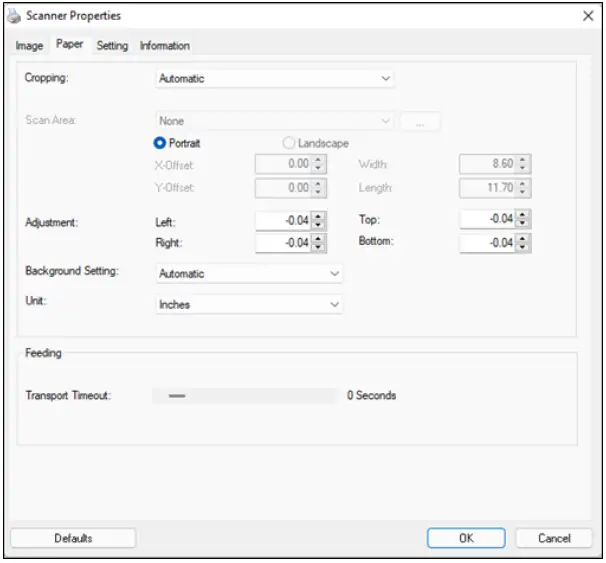The width and height of the screenshot is (606, 563).
Task: Click the scanner icon in title bar
Action: coord(14,16)
